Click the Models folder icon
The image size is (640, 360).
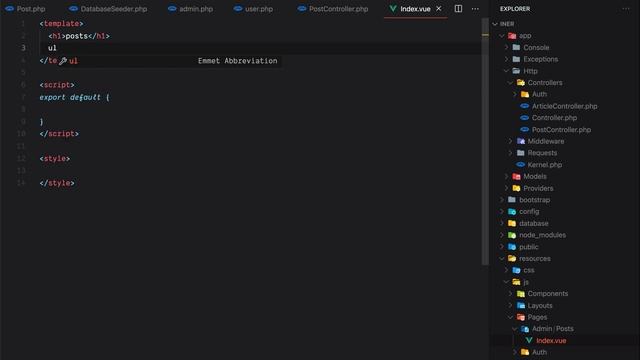516,176
